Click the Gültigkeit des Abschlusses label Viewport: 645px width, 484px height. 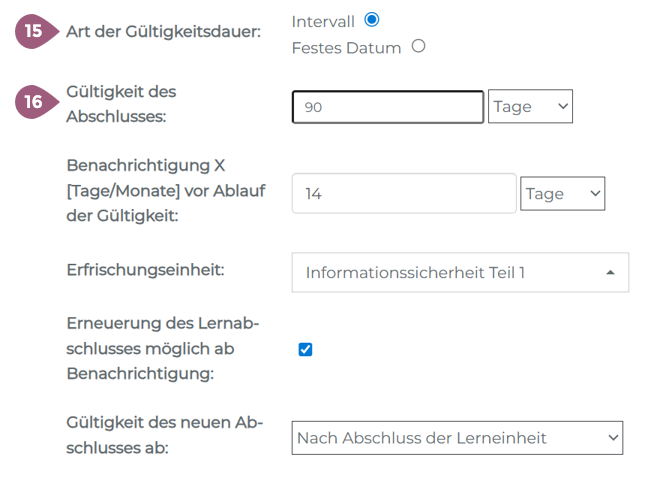(121, 103)
